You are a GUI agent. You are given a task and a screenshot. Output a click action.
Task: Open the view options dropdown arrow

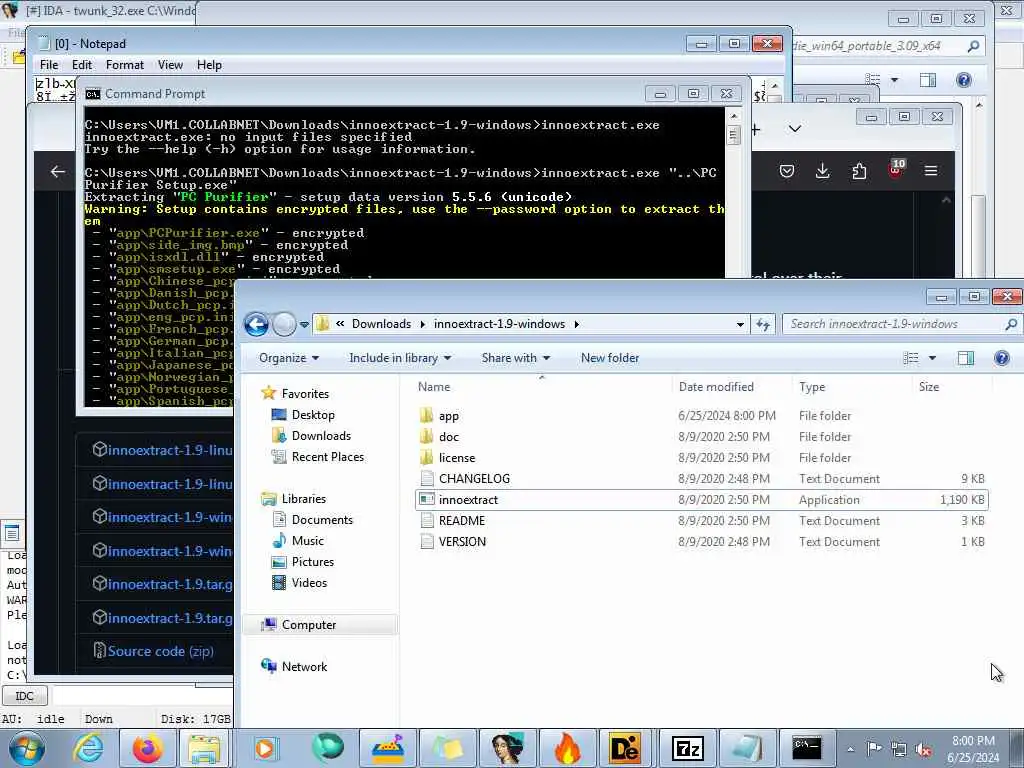tap(933, 358)
